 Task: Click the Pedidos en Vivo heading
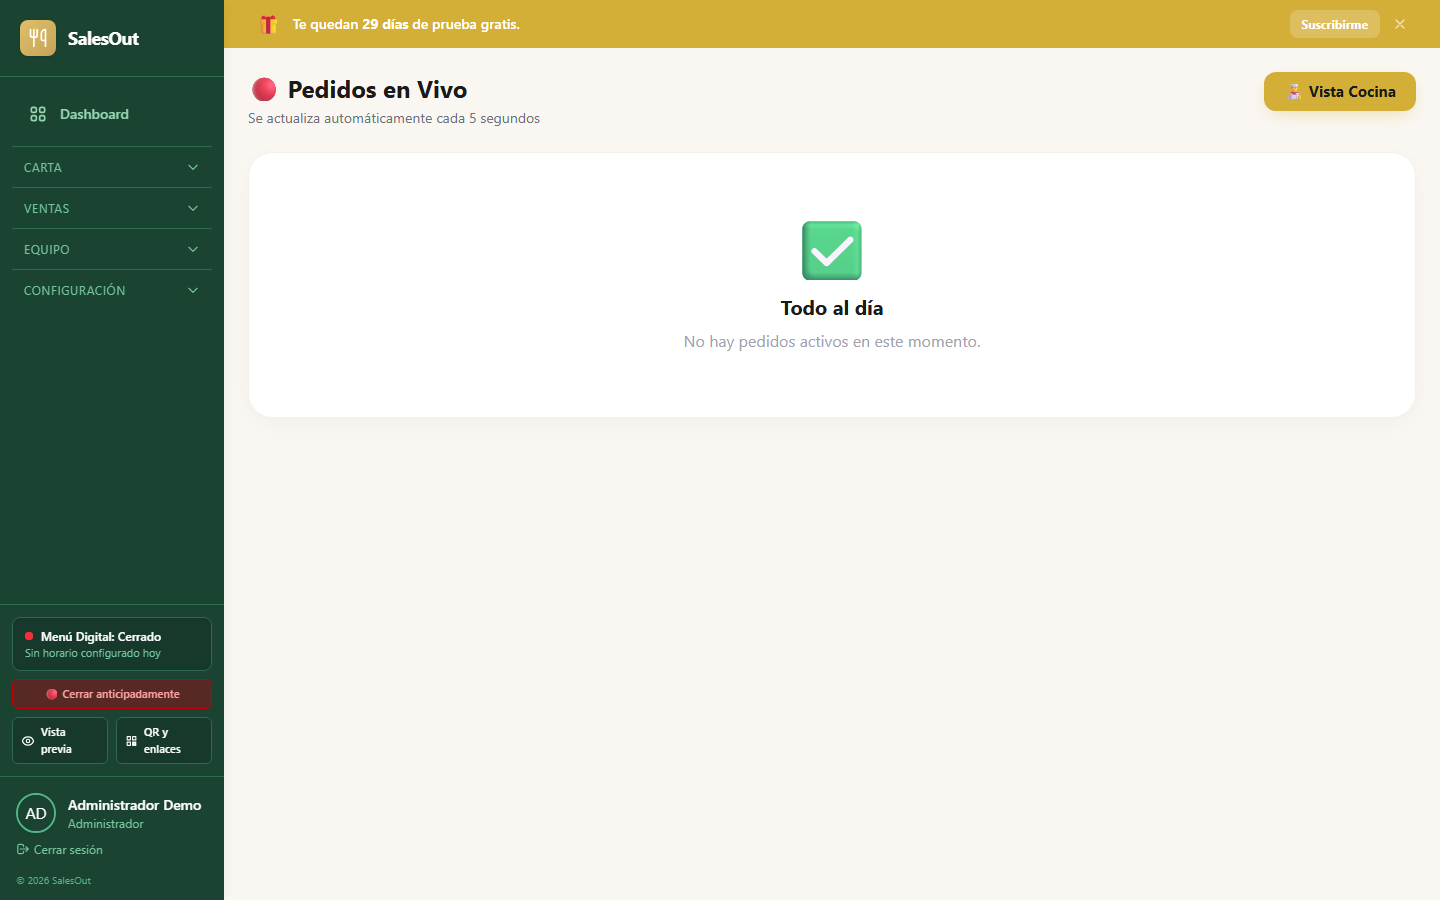pos(378,90)
